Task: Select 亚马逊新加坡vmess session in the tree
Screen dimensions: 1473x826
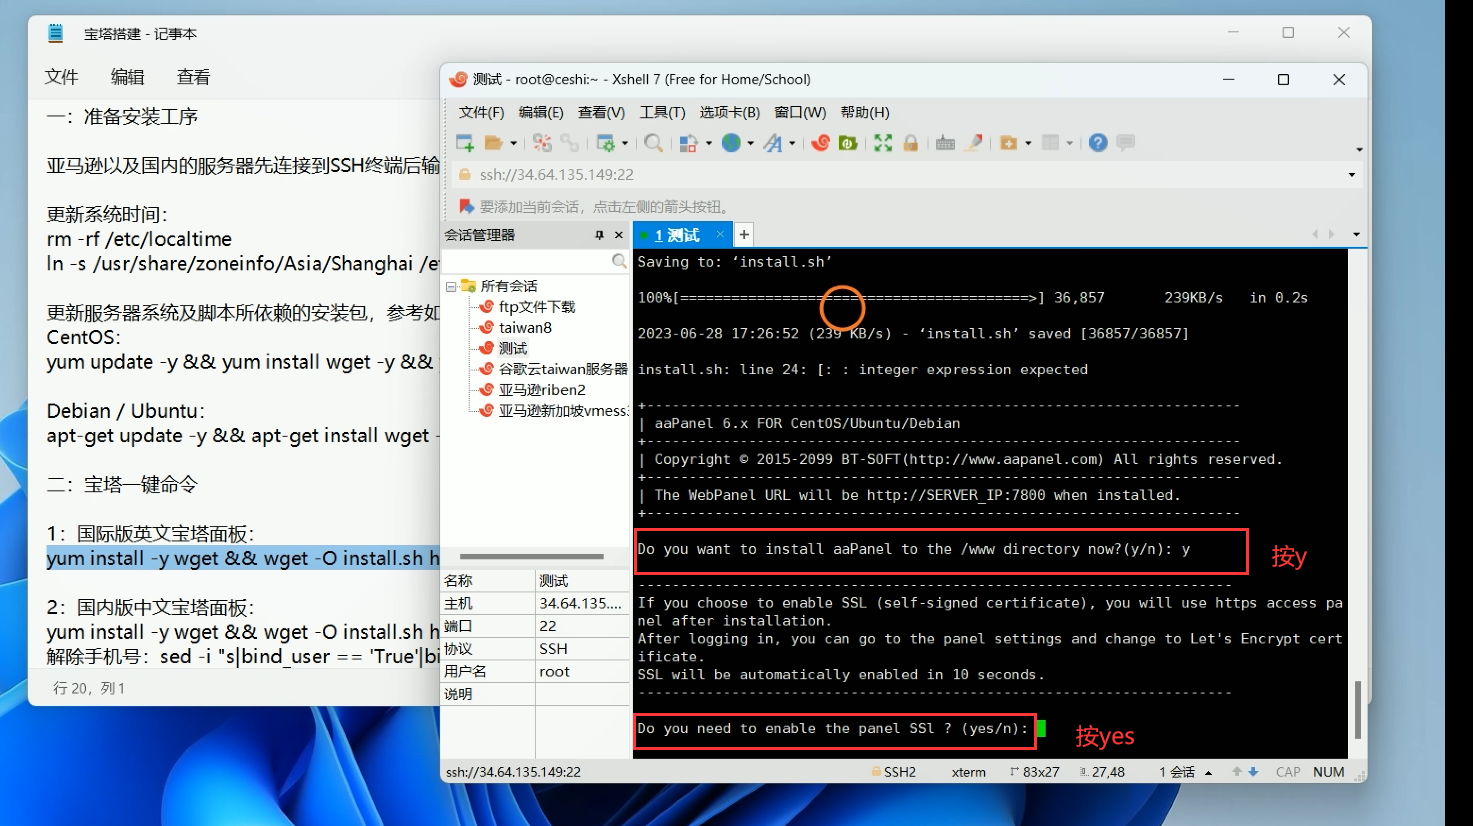Action: (x=563, y=411)
